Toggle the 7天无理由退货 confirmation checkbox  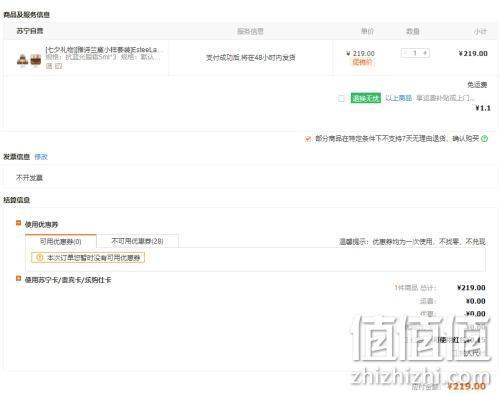tap(308, 138)
